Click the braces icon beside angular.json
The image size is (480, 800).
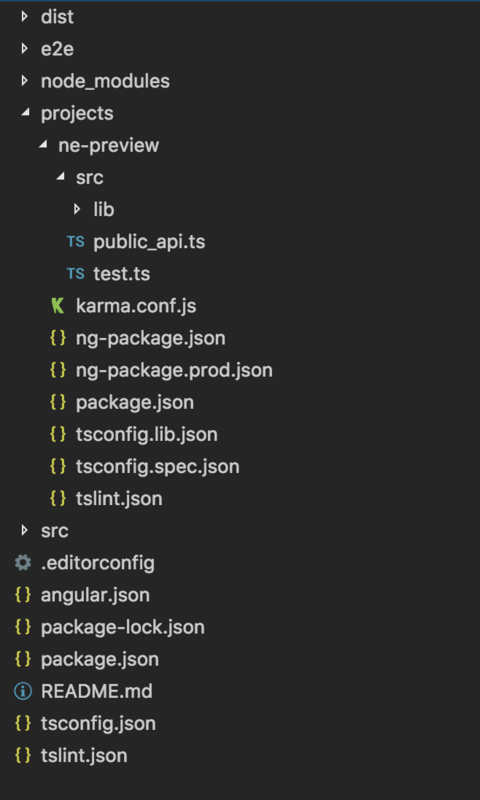(23, 595)
